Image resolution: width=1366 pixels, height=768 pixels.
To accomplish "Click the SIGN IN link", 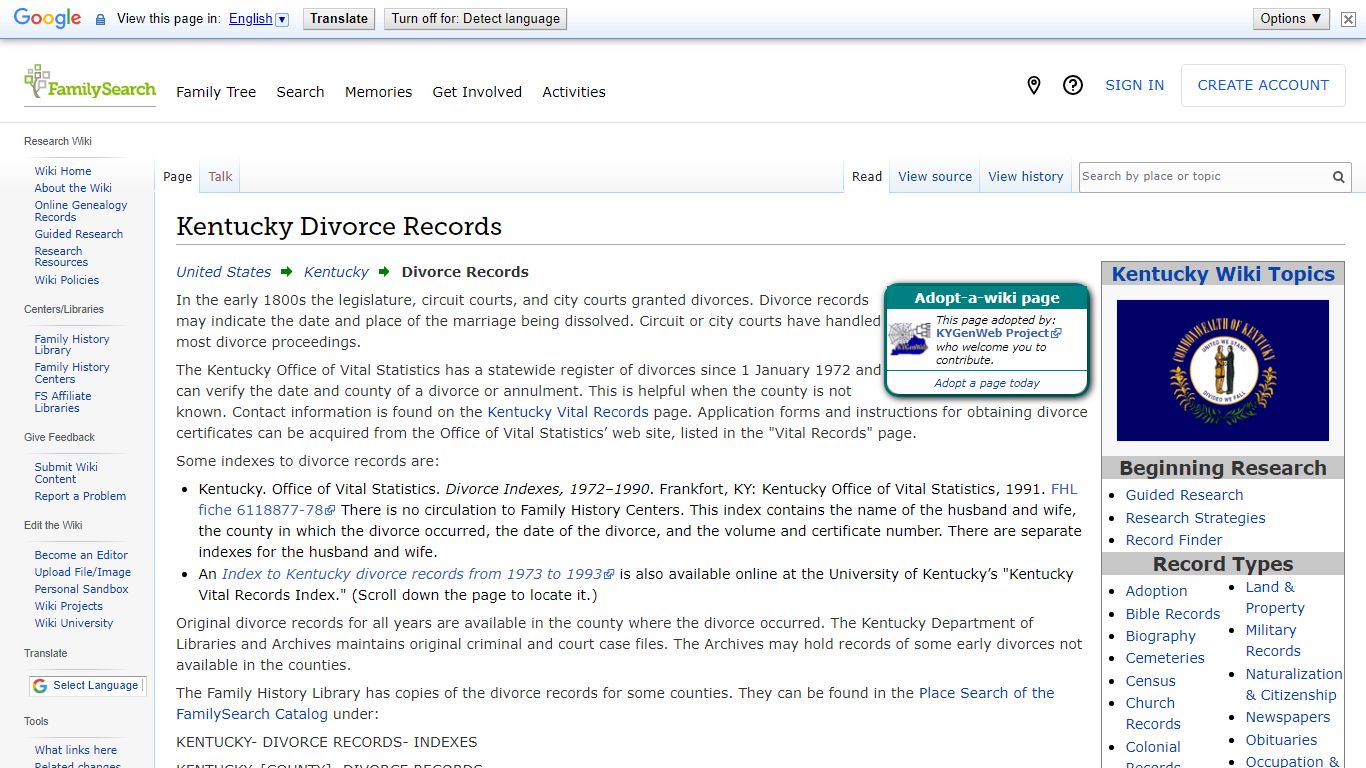I will tap(1134, 86).
